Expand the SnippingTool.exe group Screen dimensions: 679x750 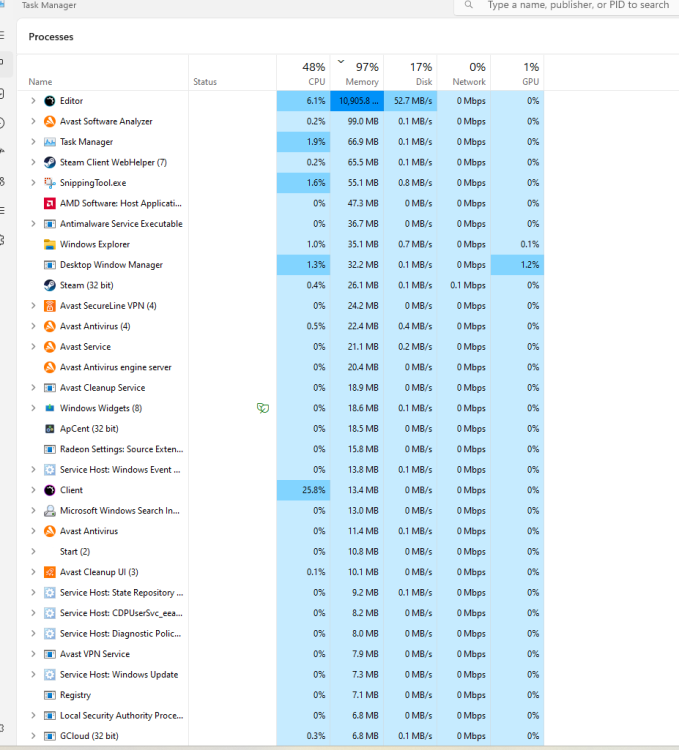(33, 183)
